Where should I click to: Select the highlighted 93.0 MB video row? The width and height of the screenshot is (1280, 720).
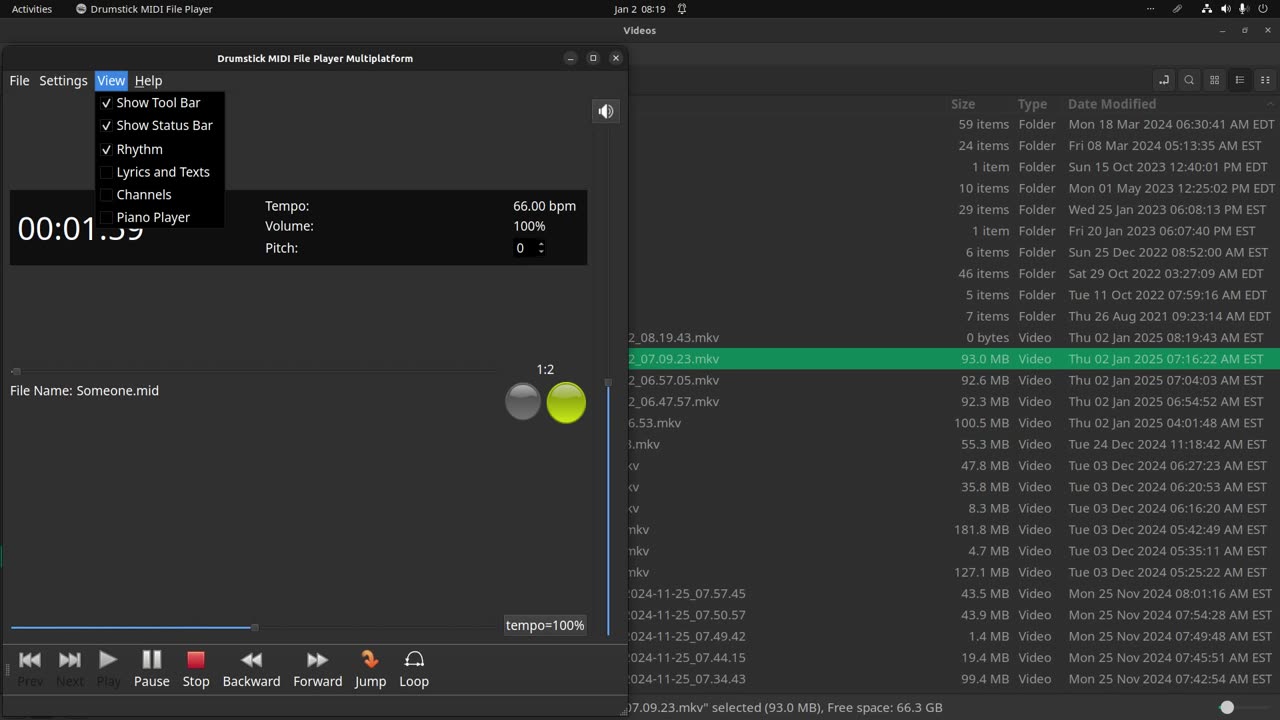pos(954,358)
